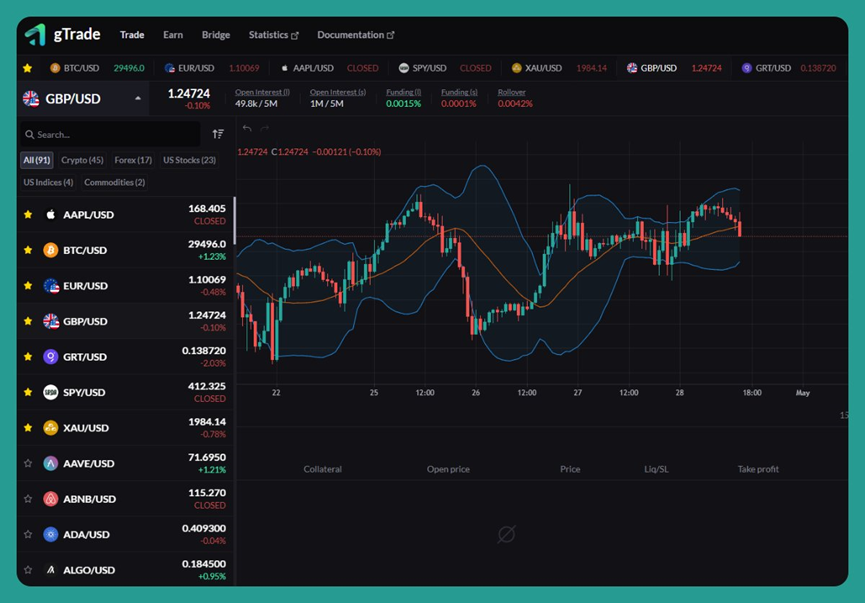Unfavorite BTC/USD using its star
This screenshot has height=603, width=865.
pos(28,250)
